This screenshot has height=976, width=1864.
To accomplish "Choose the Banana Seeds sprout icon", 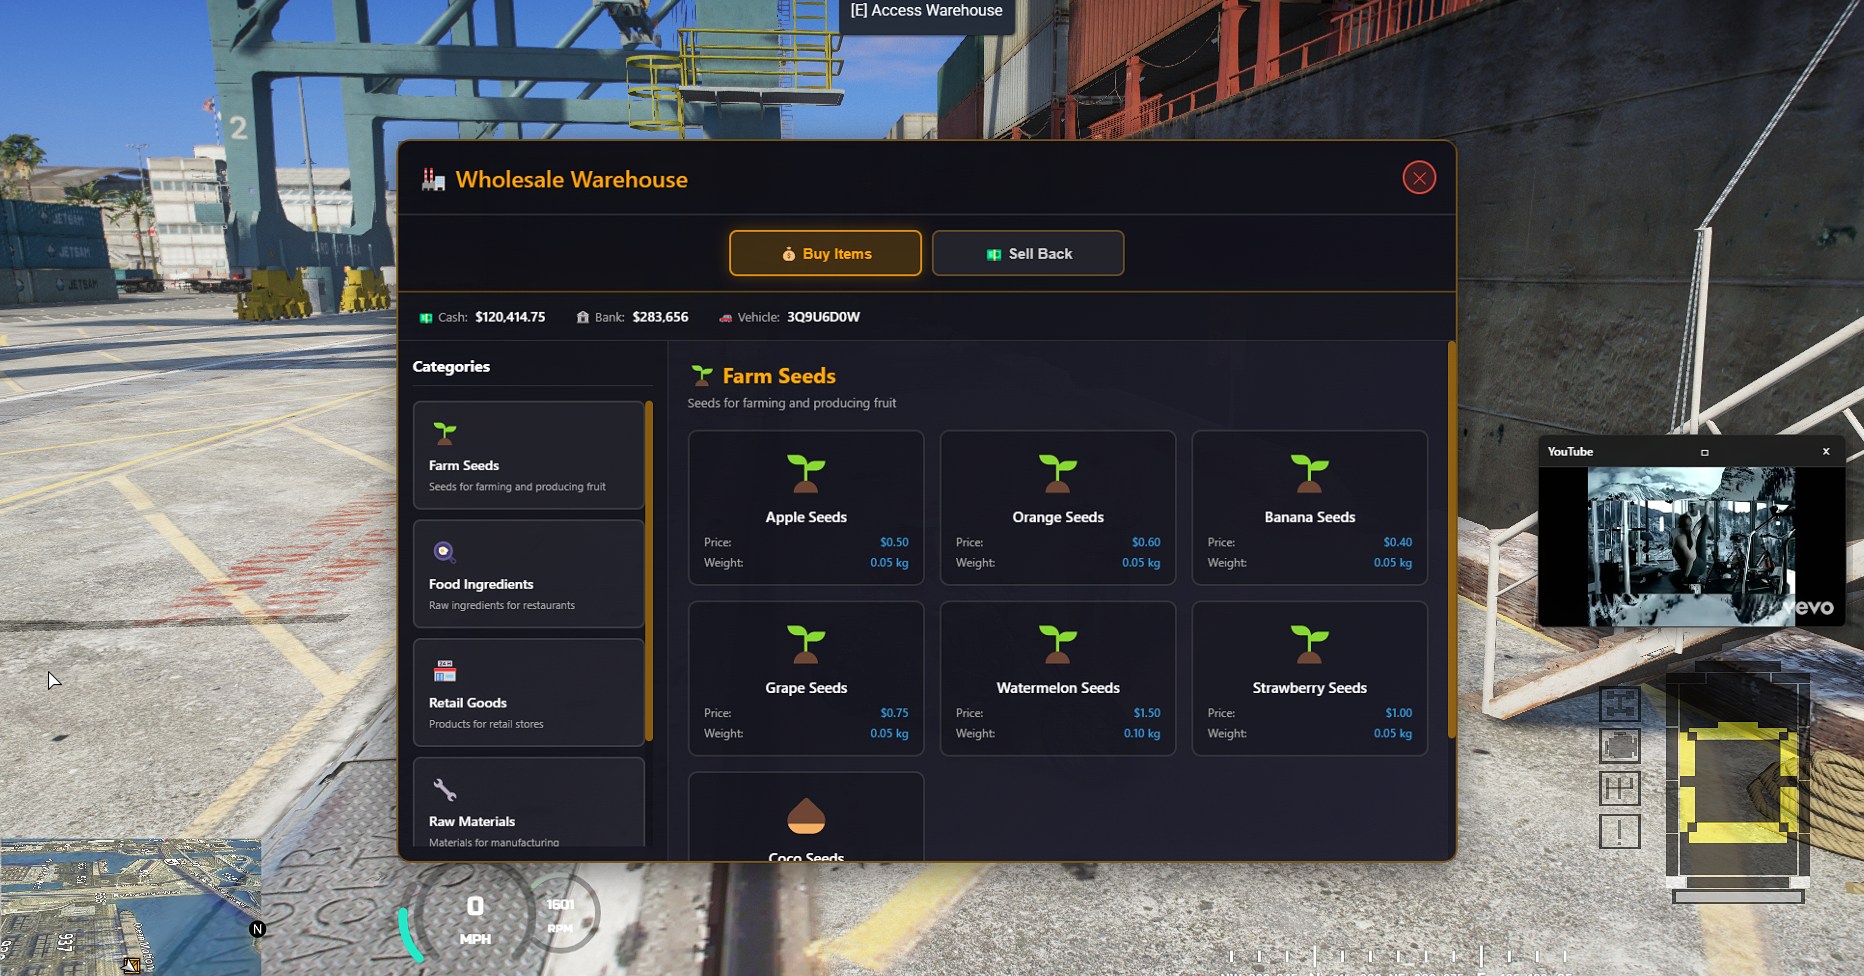I will point(1310,474).
